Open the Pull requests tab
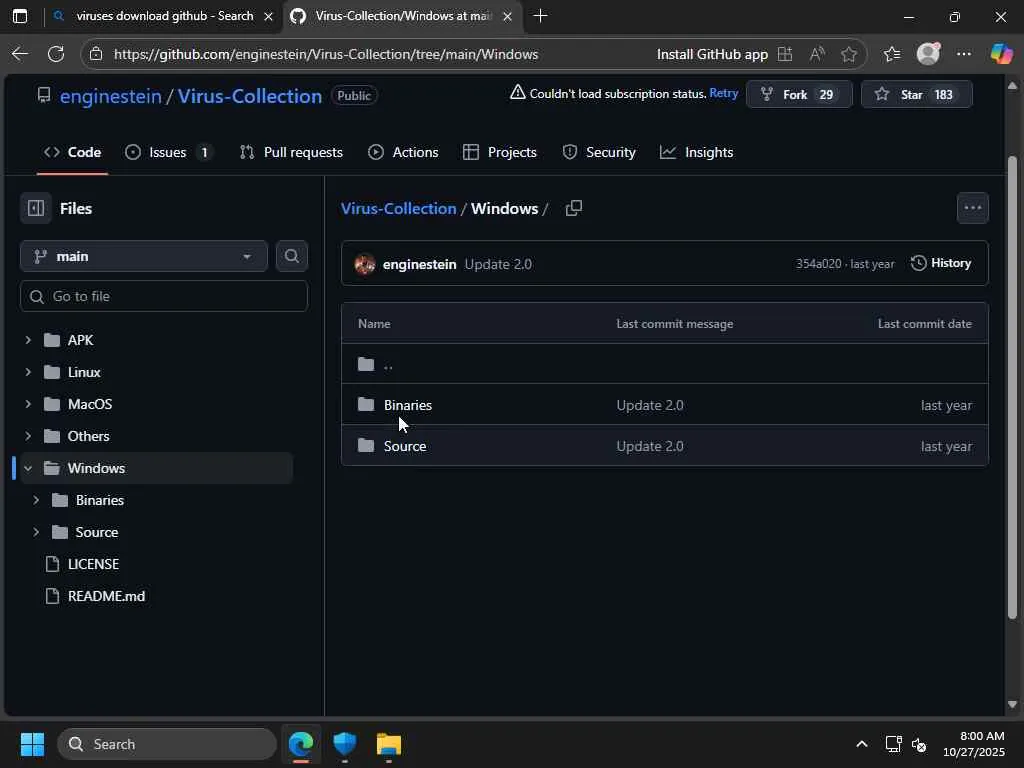Viewport: 1024px width, 768px height. (x=291, y=152)
